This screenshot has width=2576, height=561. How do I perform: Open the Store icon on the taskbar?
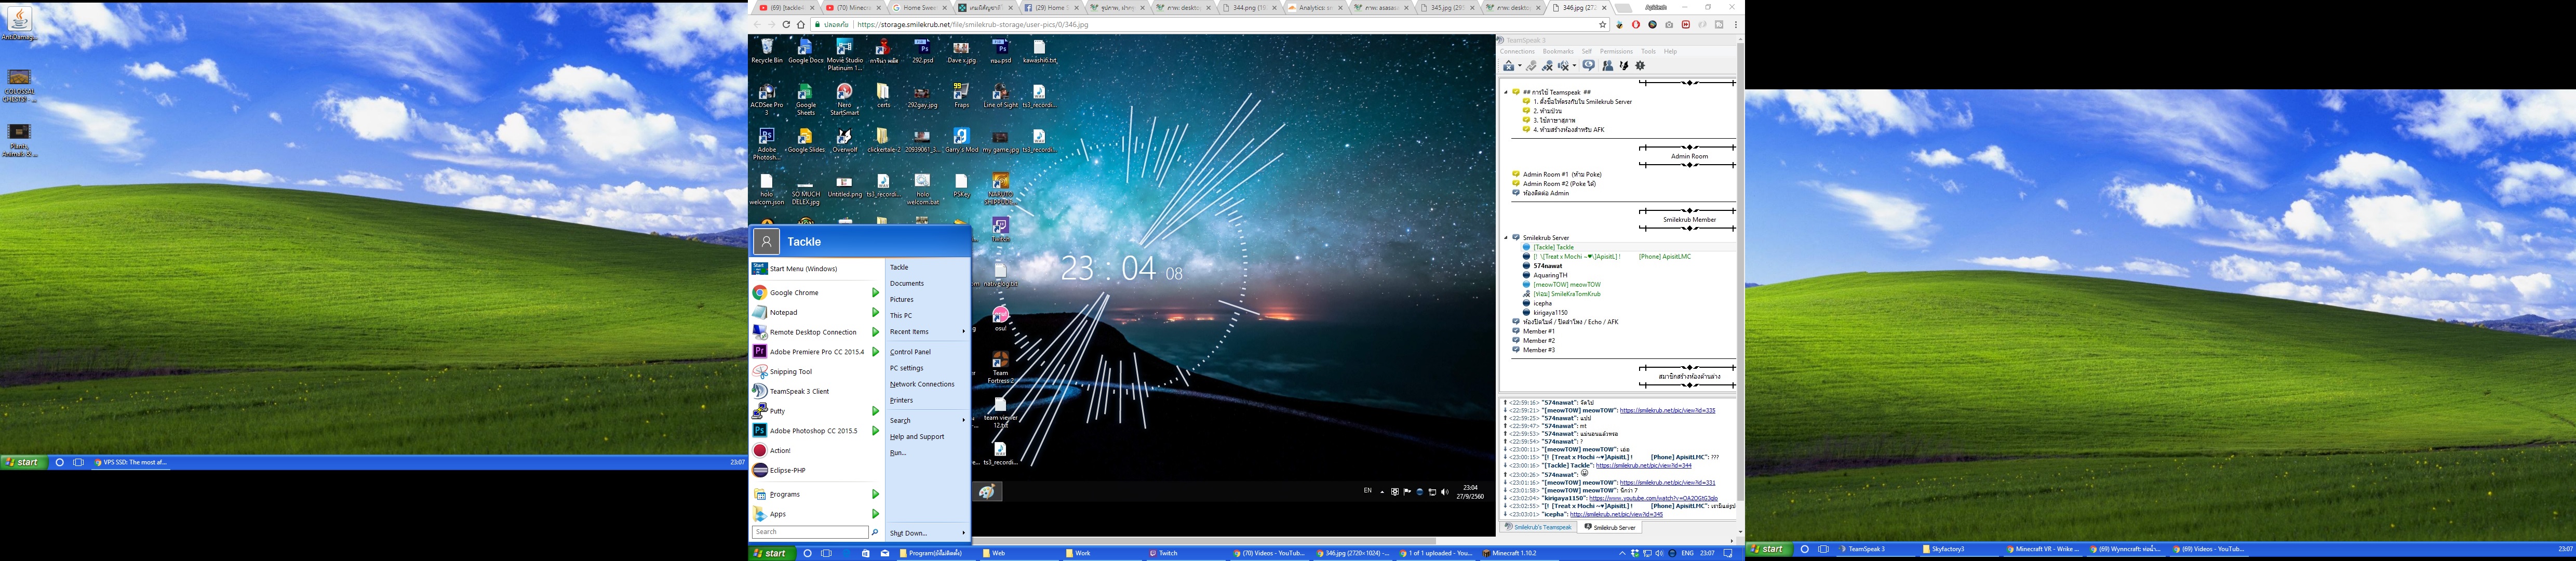pos(866,553)
